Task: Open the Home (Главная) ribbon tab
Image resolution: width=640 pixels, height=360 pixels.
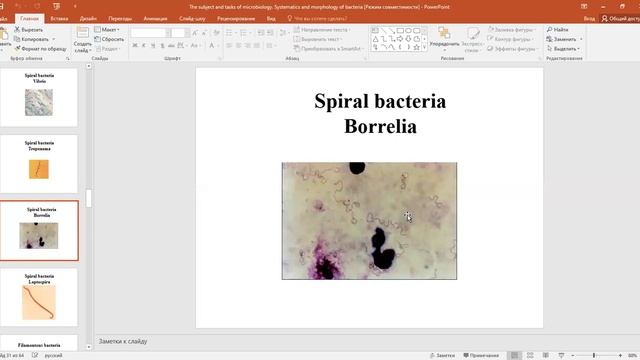Action: coord(30,18)
